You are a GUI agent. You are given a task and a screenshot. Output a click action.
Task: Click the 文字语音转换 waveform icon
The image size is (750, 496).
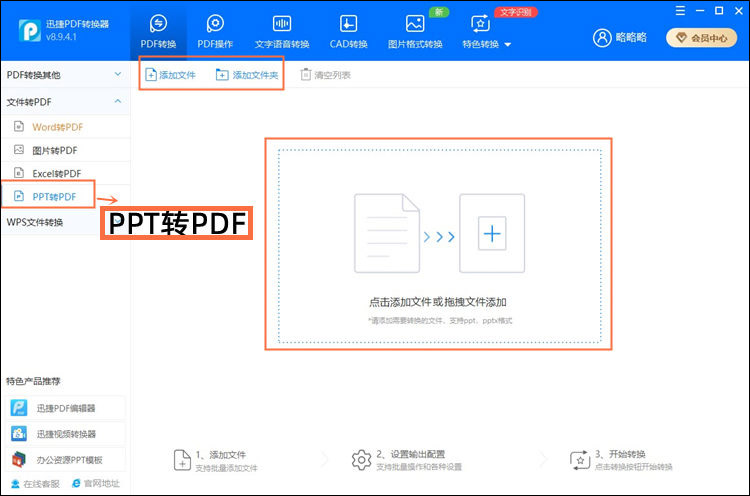tap(282, 23)
